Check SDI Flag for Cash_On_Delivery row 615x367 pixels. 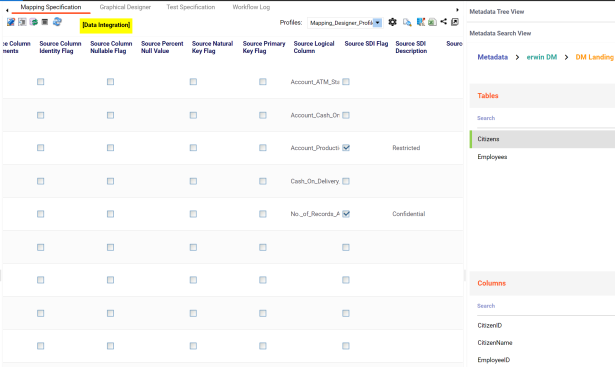(x=346, y=181)
